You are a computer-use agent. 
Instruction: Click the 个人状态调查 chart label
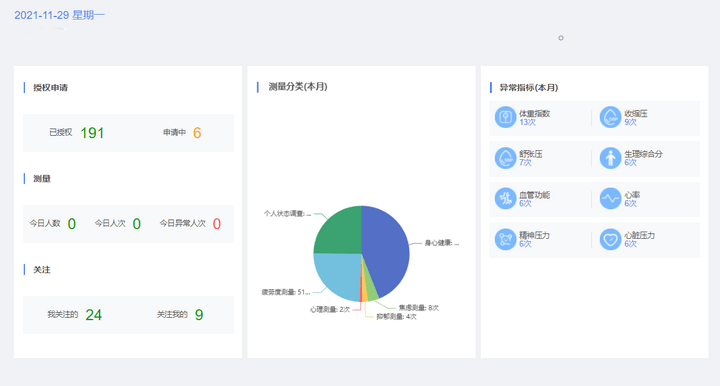(287, 213)
